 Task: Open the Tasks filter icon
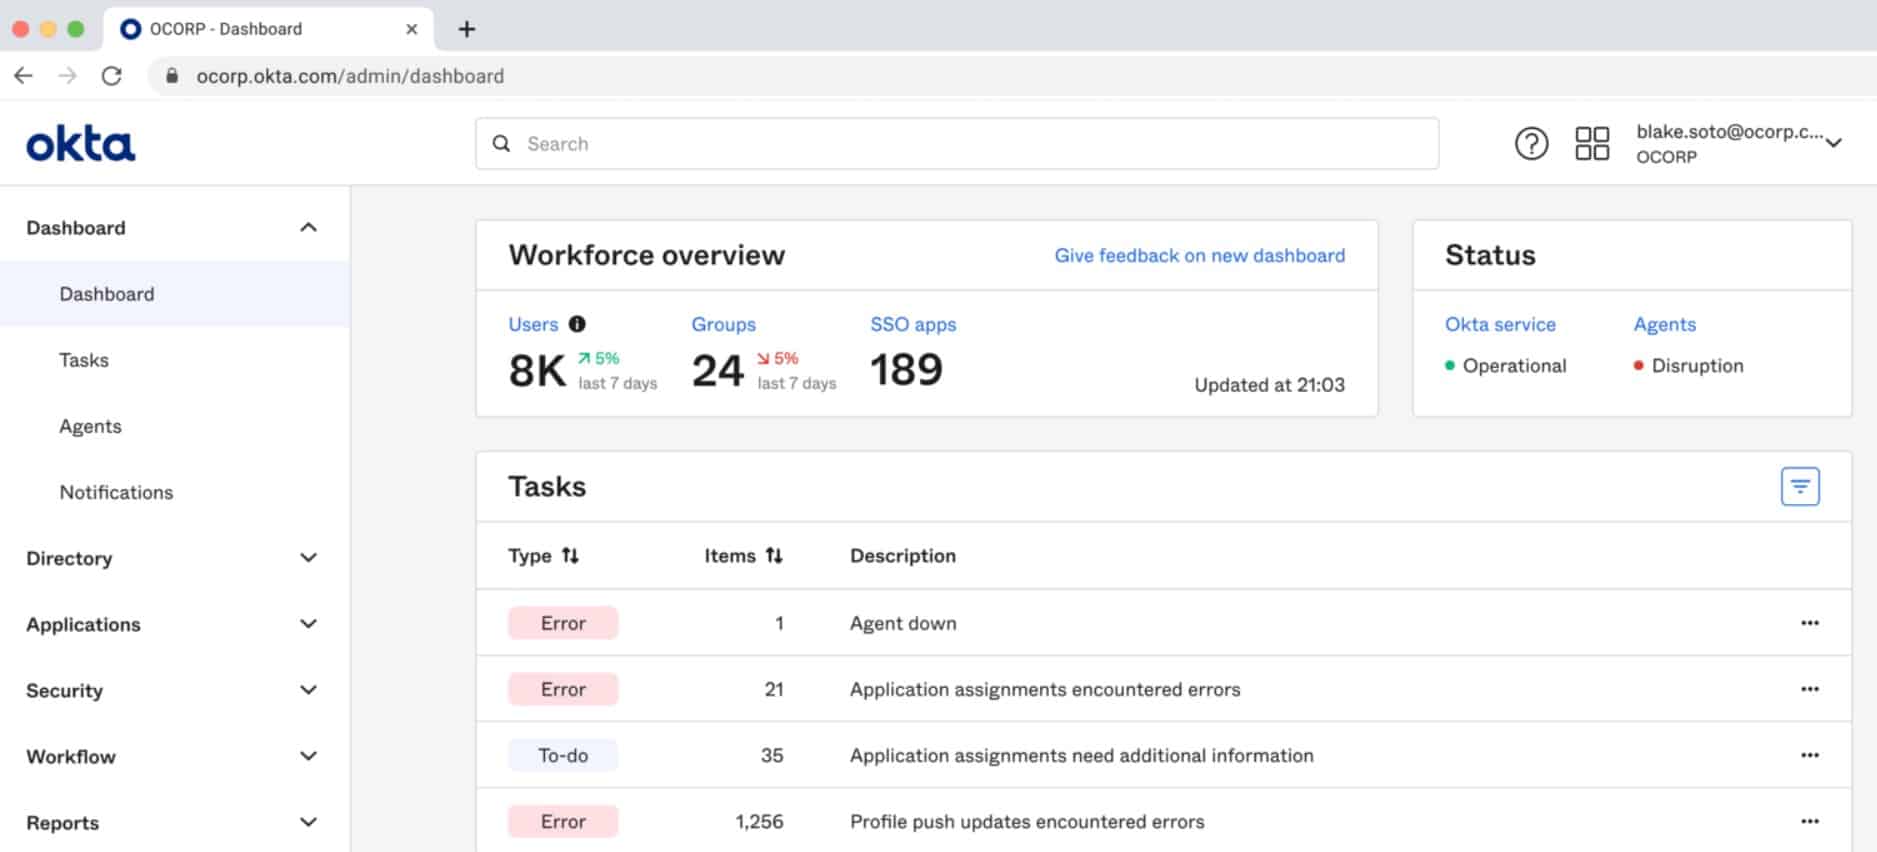1800,487
